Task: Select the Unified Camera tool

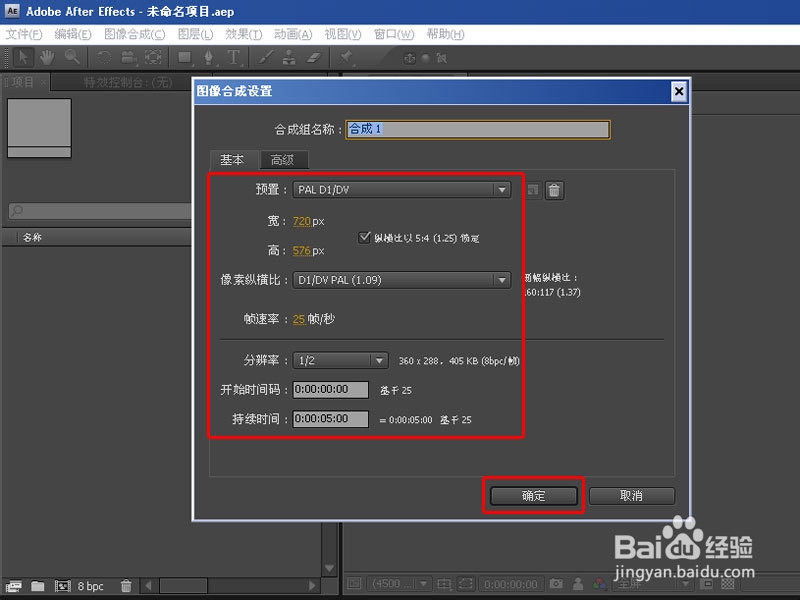Action: 128,57
